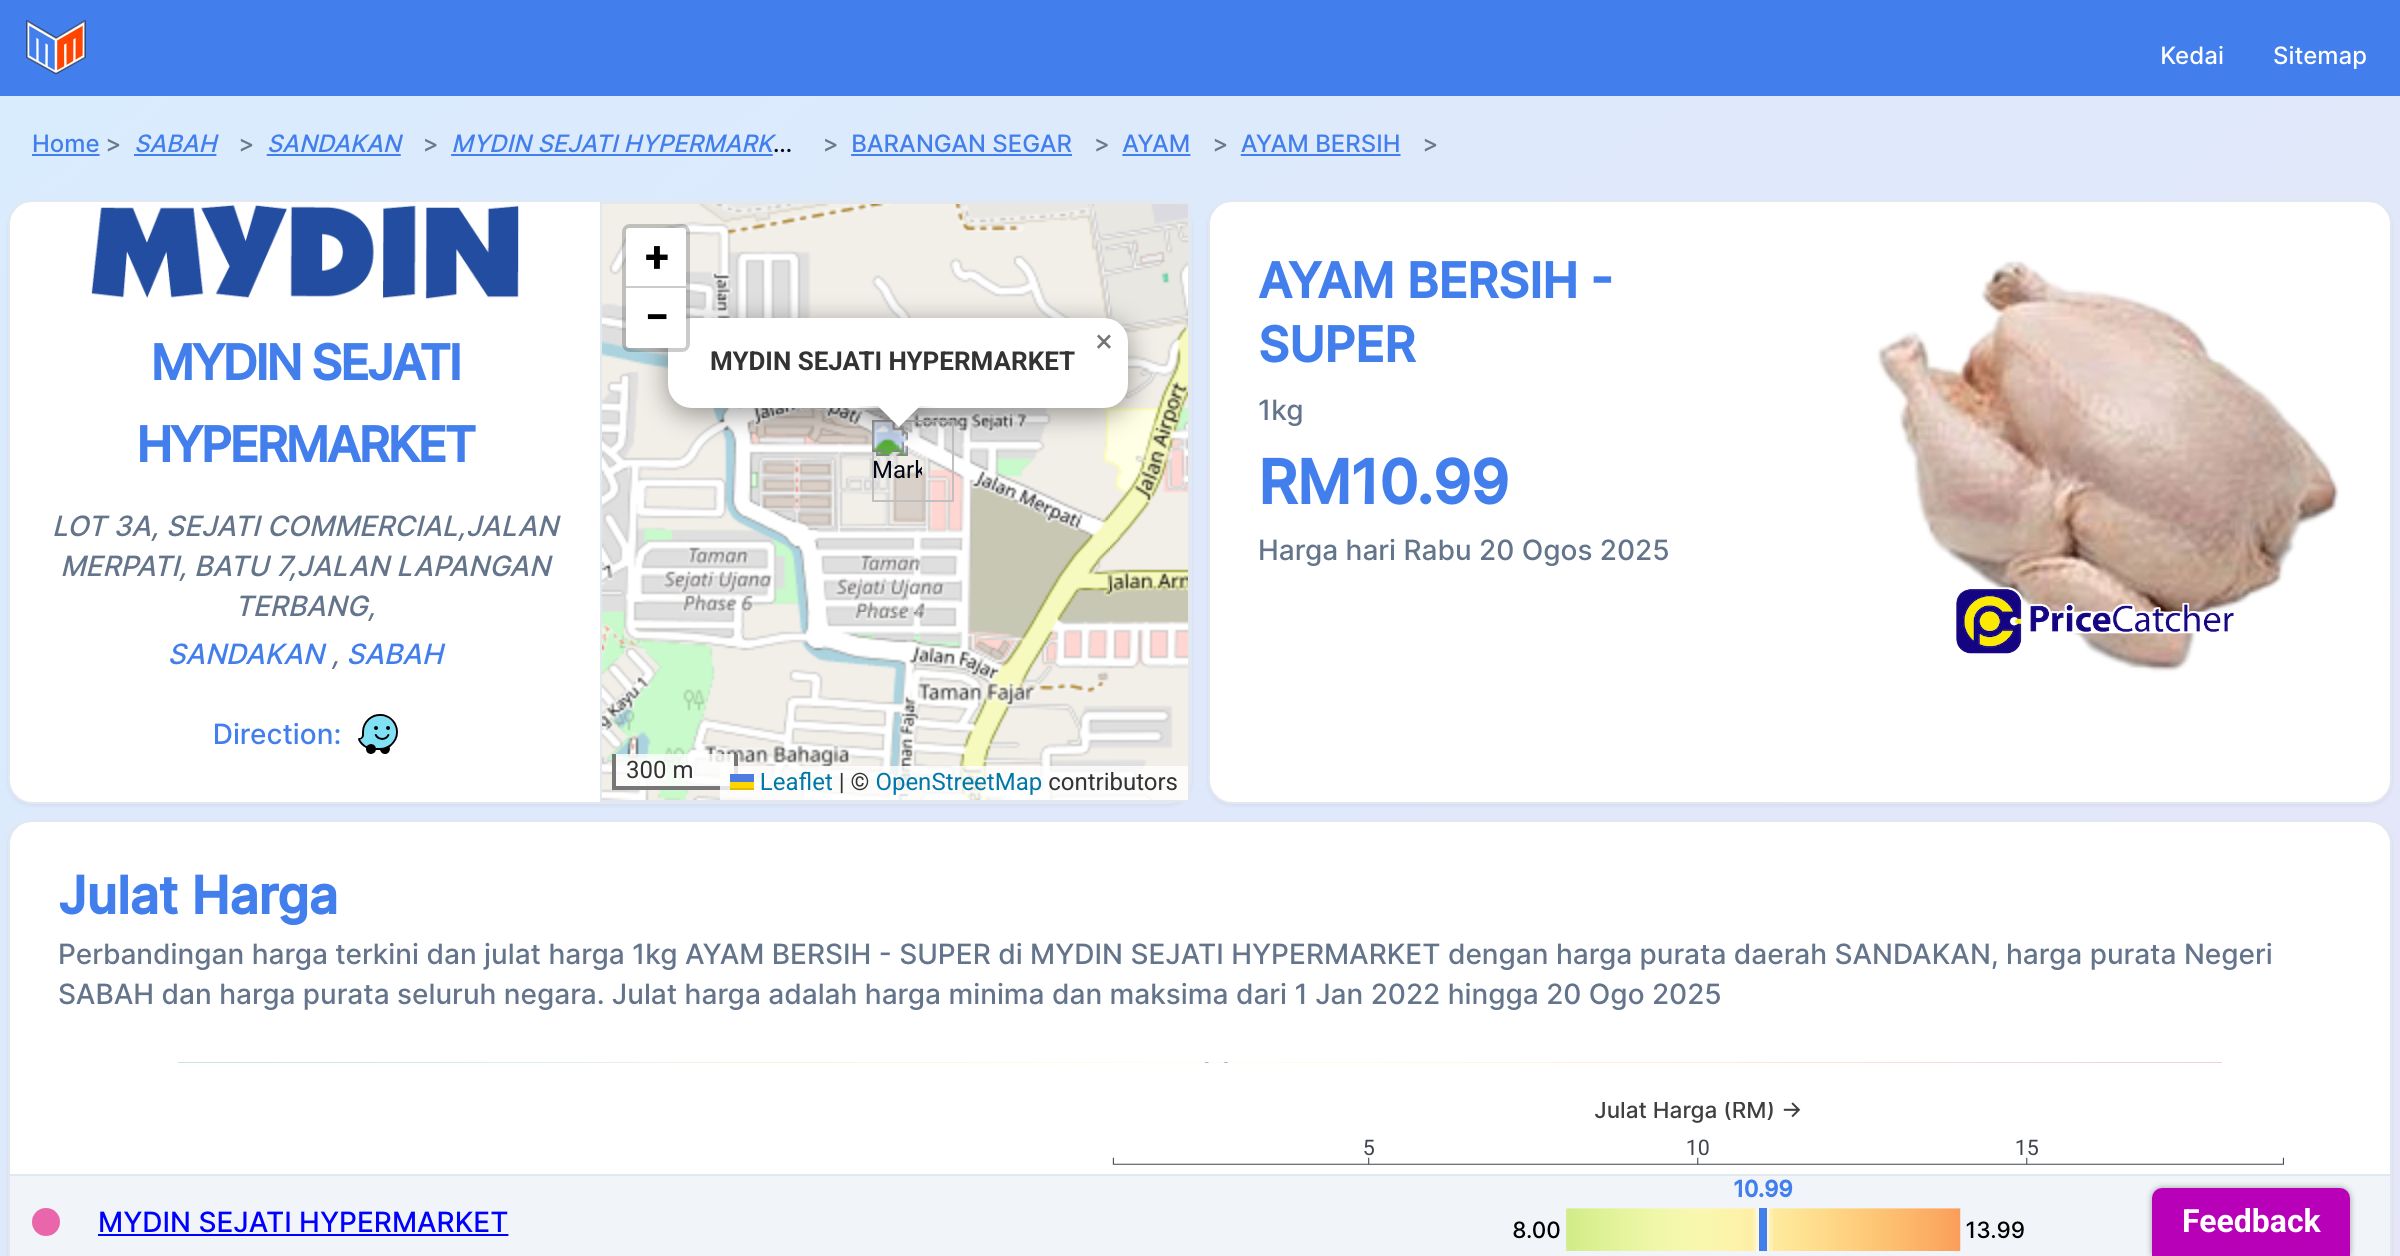Click the pink dot beside MYDIN SEJATI HYPERMARKET
Viewport: 2400px width, 1256px height.
[46, 1222]
